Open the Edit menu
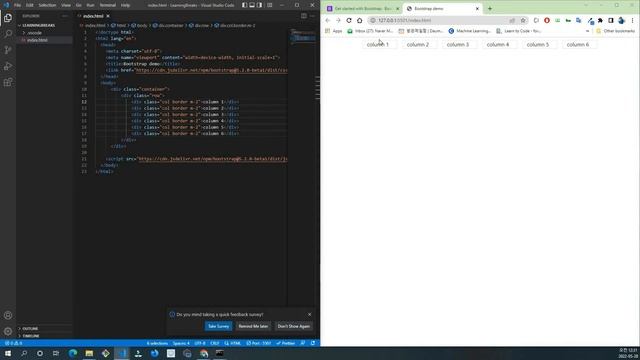This screenshot has width=640, height=360. click(30, 5)
